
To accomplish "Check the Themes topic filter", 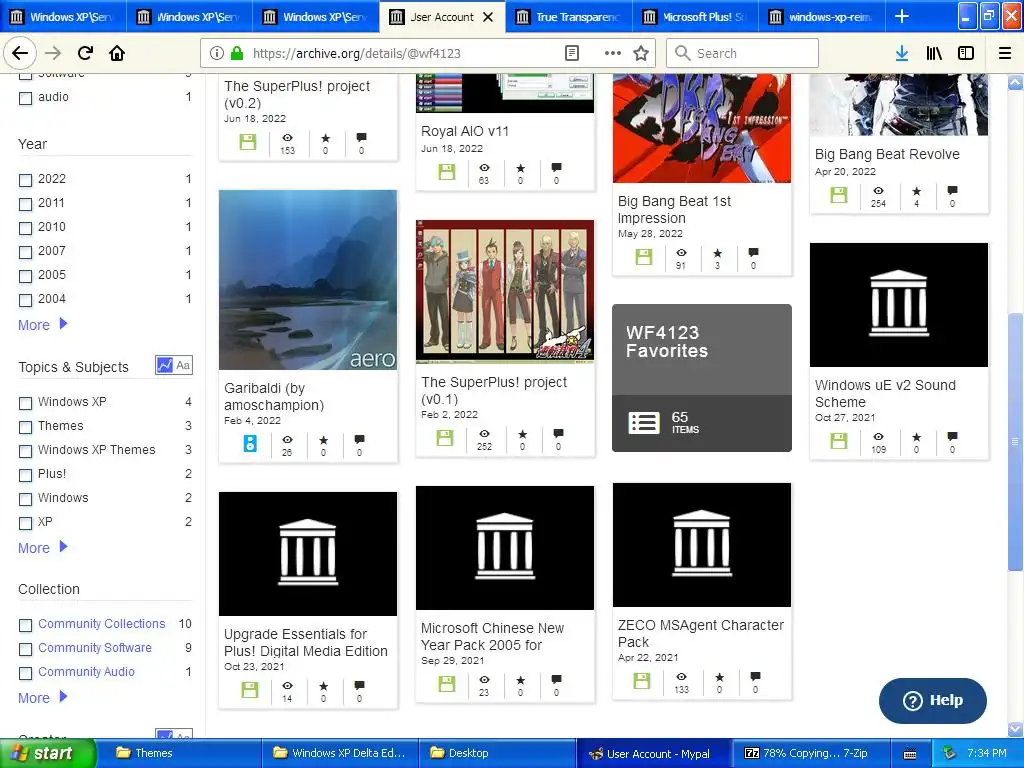I will (25, 427).
